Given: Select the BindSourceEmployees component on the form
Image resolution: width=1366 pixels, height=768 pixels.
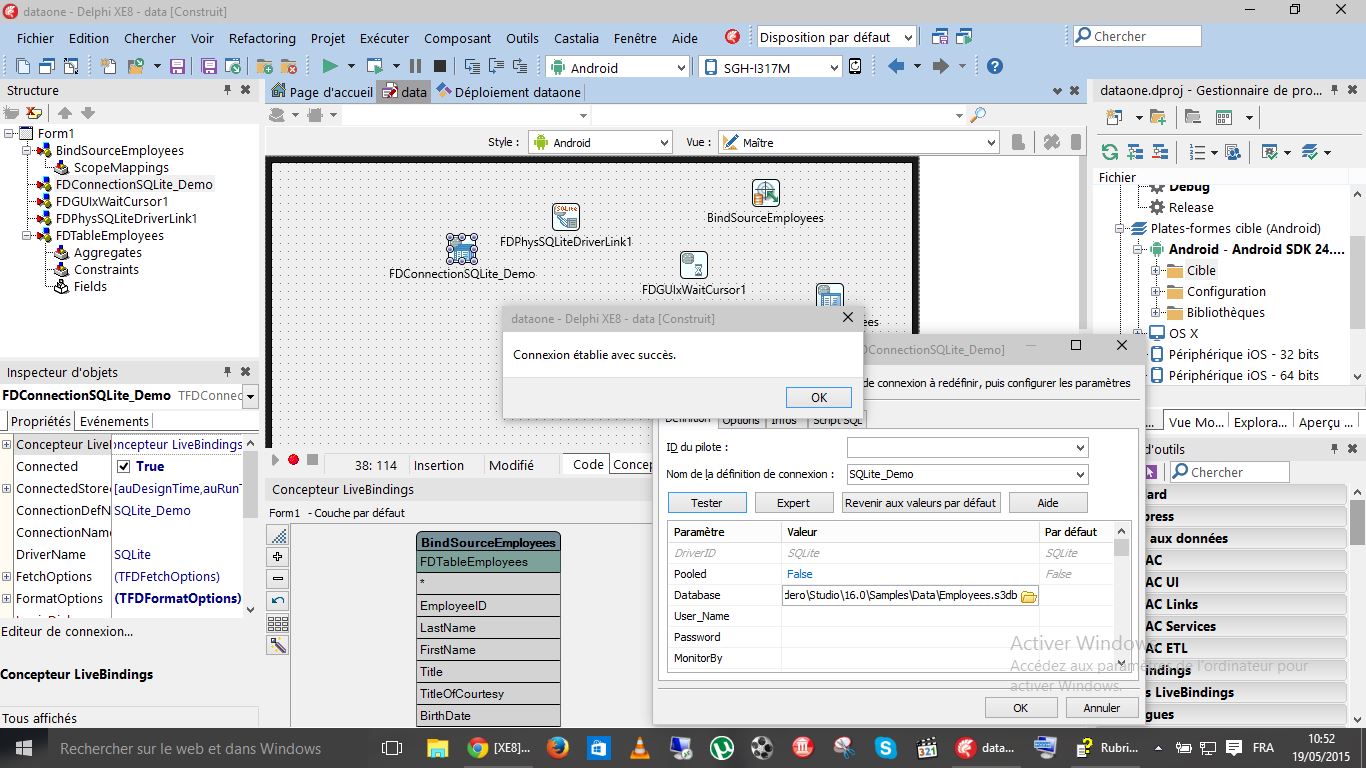Looking at the screenshot, I should click(x=765, y=193).
